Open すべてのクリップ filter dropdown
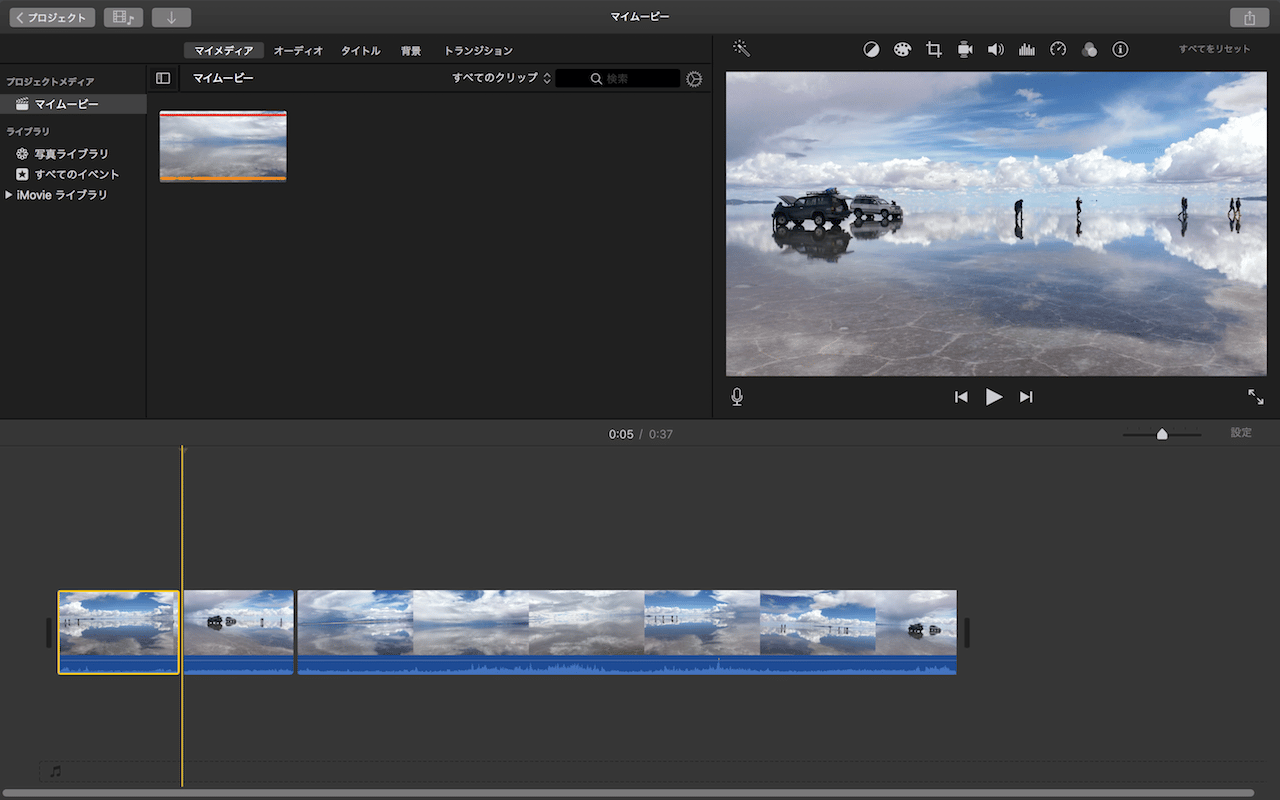 pos(501,78)
